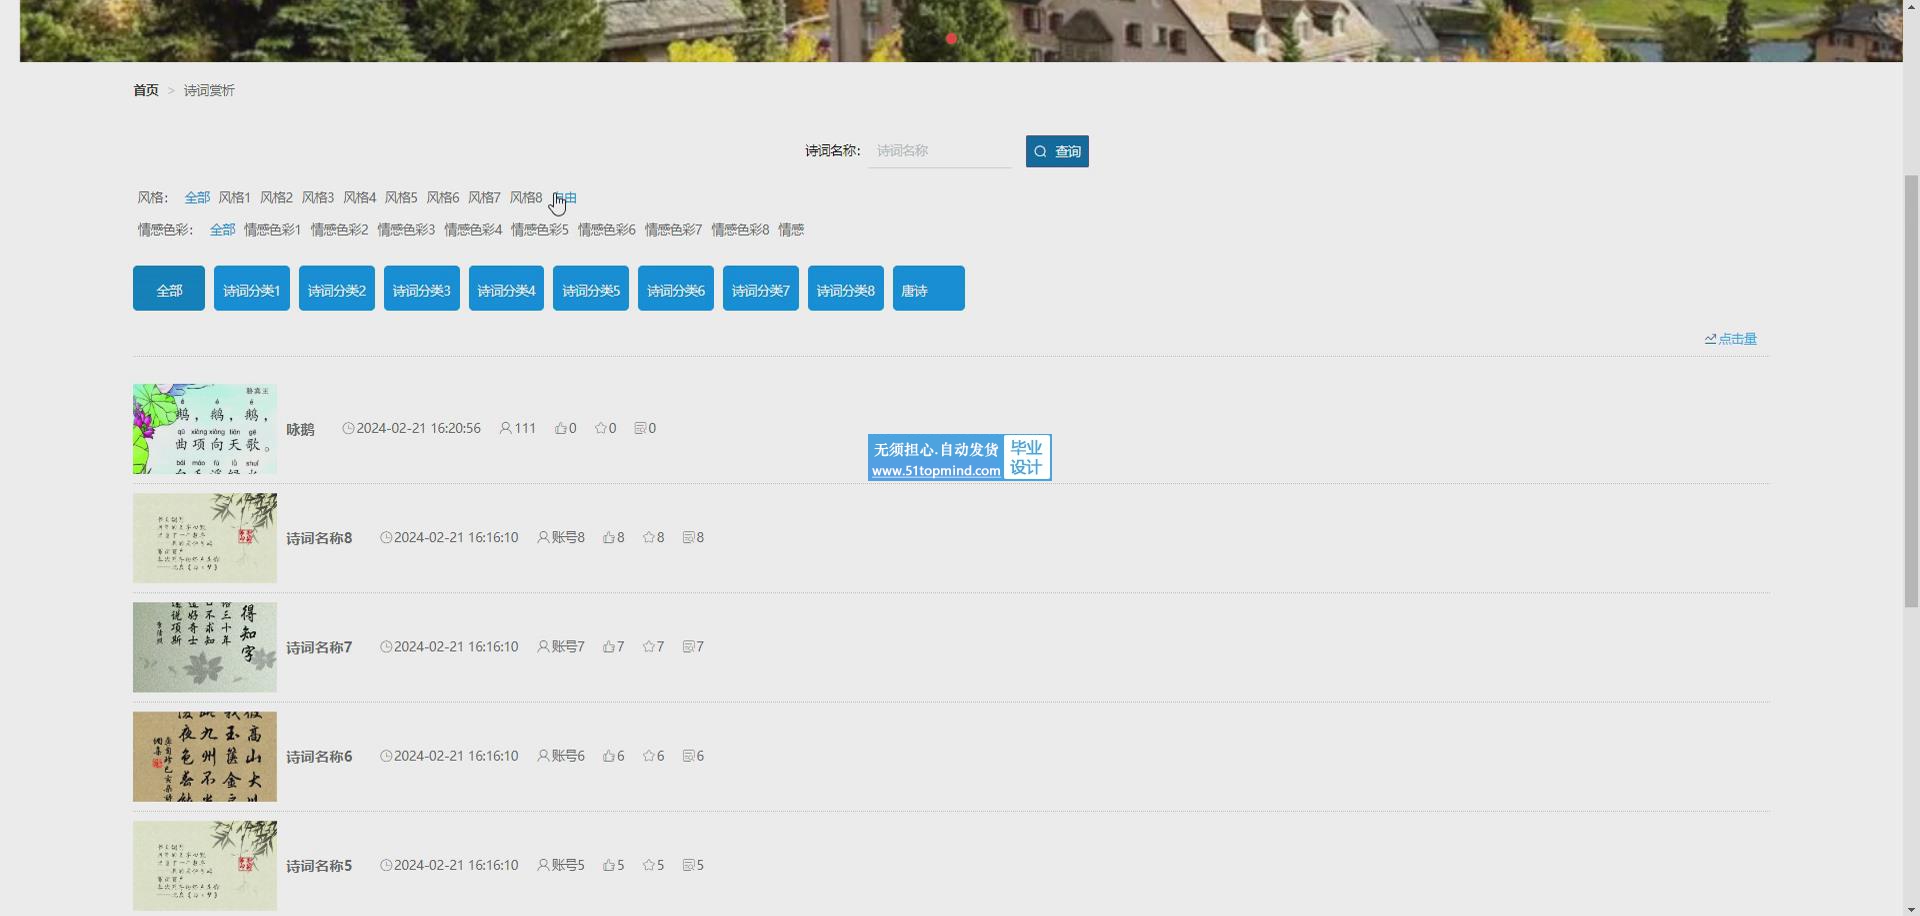The image size is (1920, 916).
Task: Filter by 情感色彩5
Action: (539, 230)
